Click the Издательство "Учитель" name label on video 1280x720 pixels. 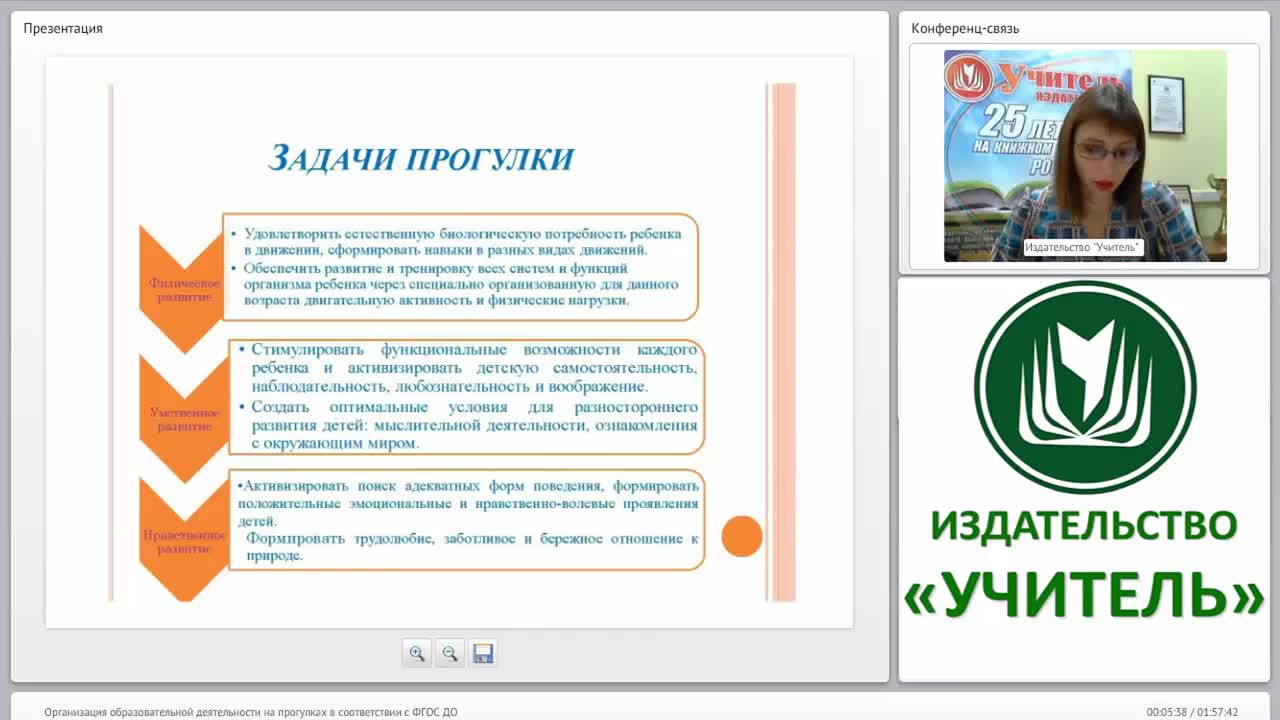[x=1084, y=247]
